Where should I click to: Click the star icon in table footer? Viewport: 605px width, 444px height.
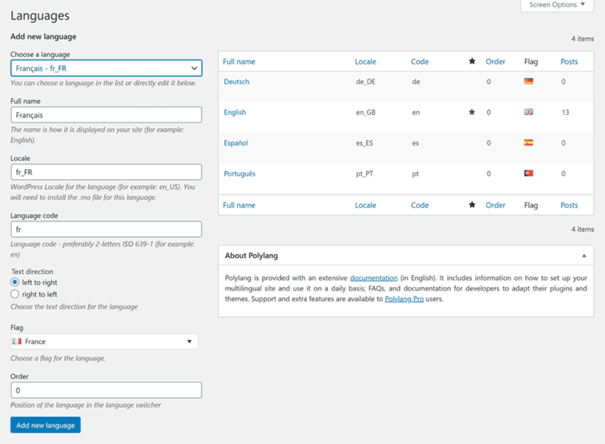pos(472,204)
